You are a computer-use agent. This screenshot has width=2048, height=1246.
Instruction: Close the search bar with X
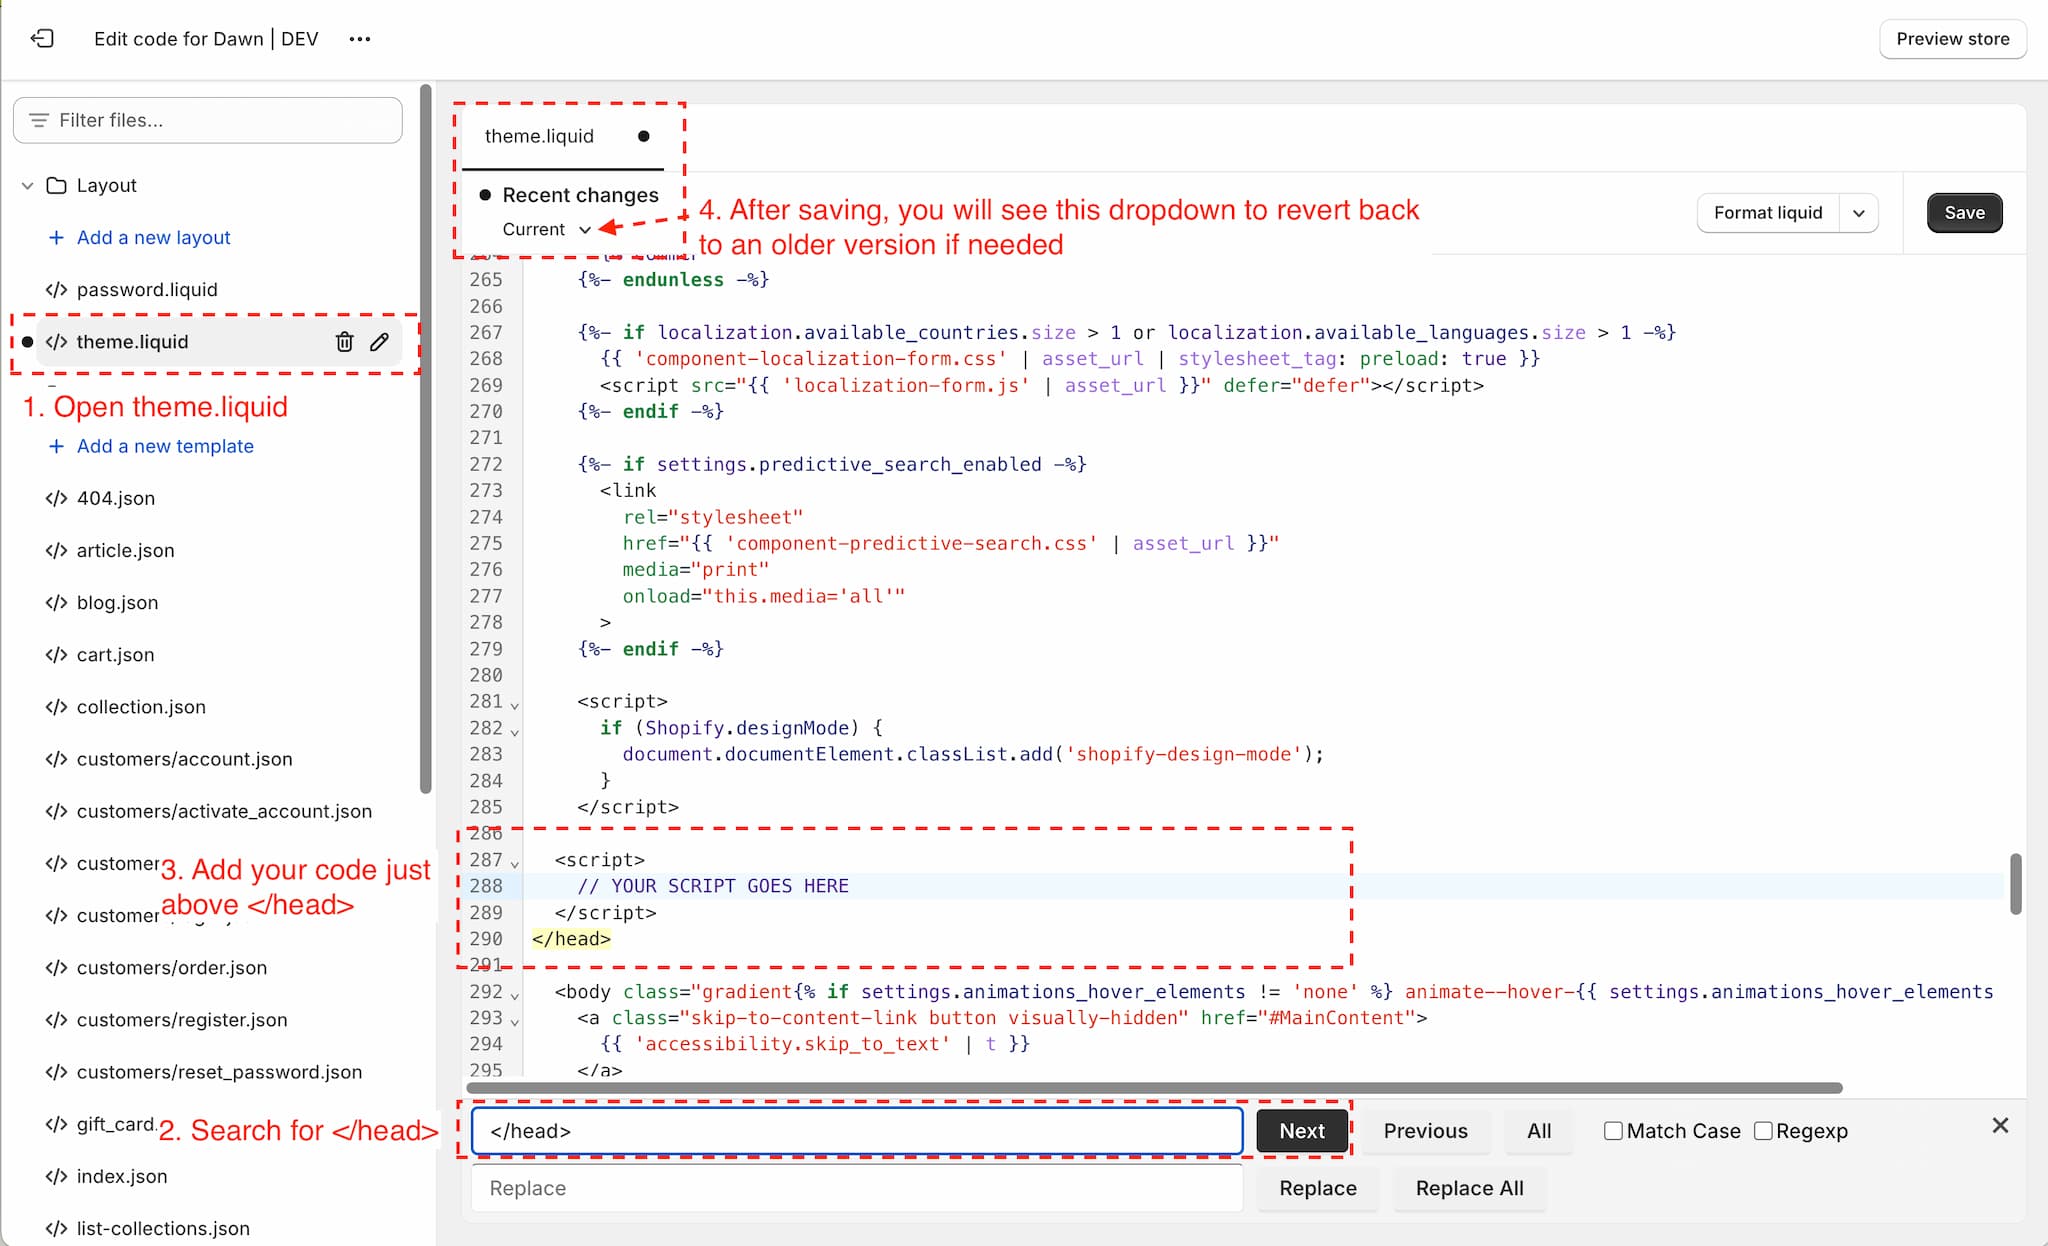pyautogui.click(x=2000, y=1126)
